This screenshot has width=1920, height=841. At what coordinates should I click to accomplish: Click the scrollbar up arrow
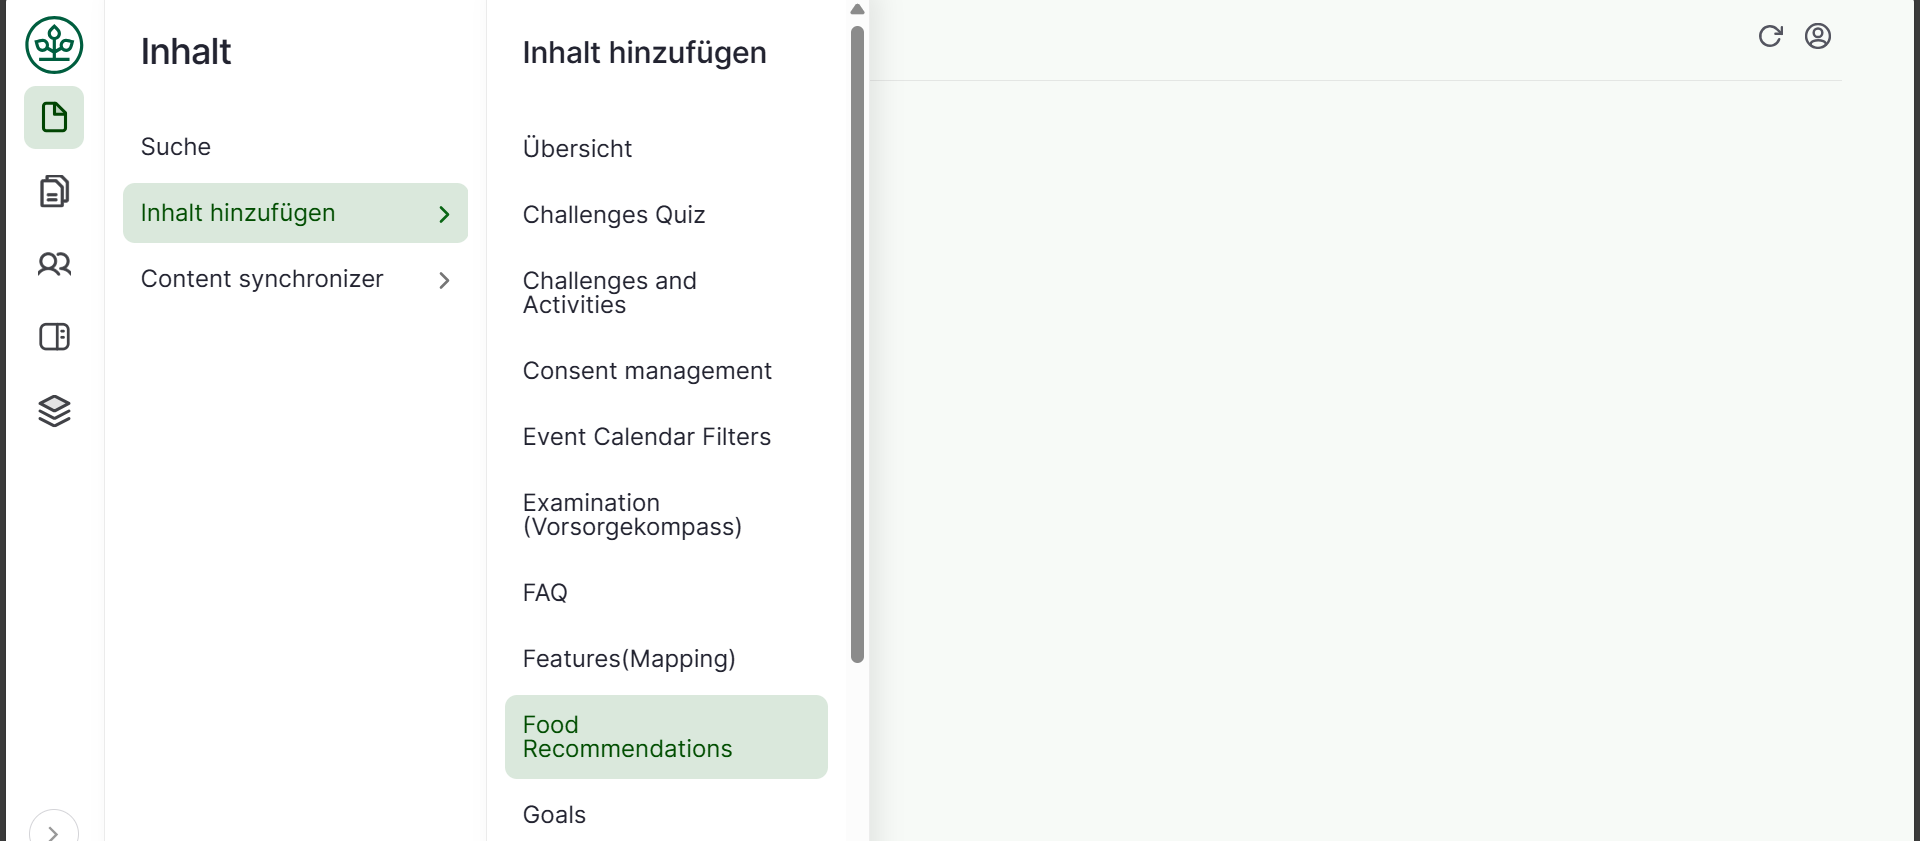857,9
